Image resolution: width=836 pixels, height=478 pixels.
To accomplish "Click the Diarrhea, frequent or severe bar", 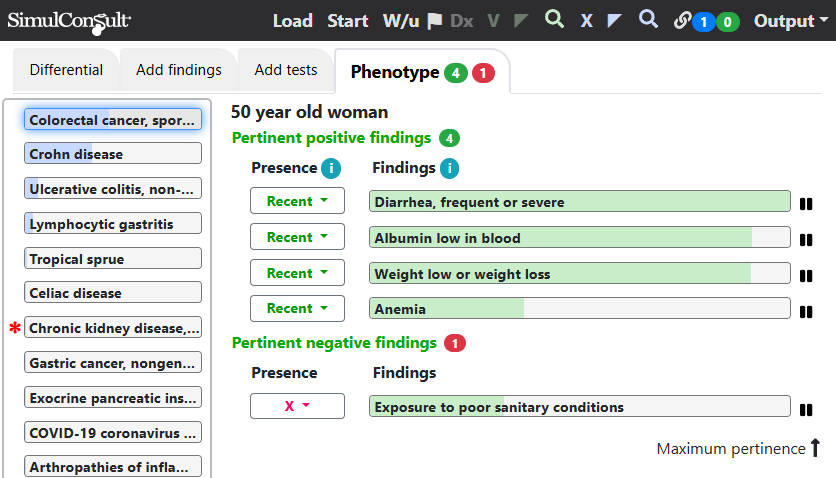I will [580, 201].
